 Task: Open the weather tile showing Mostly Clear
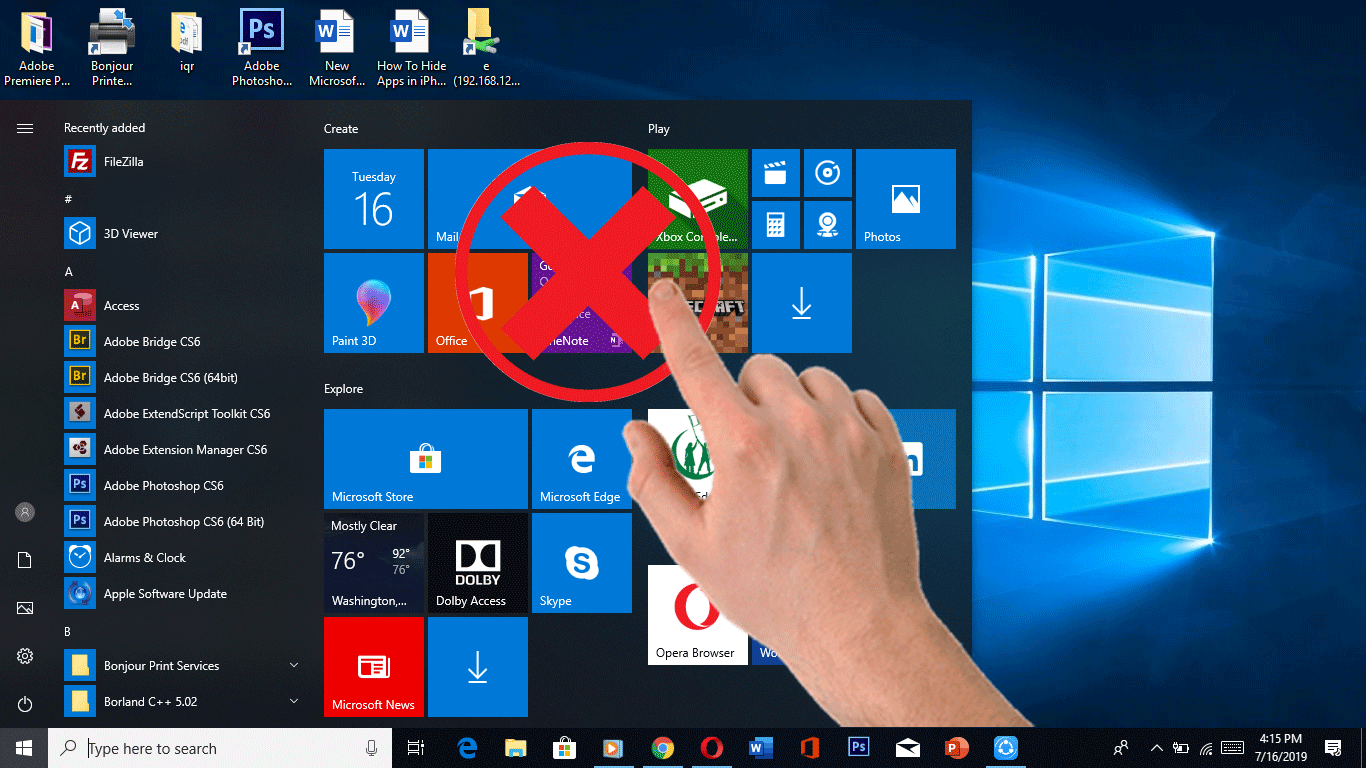tap(374, 563)
